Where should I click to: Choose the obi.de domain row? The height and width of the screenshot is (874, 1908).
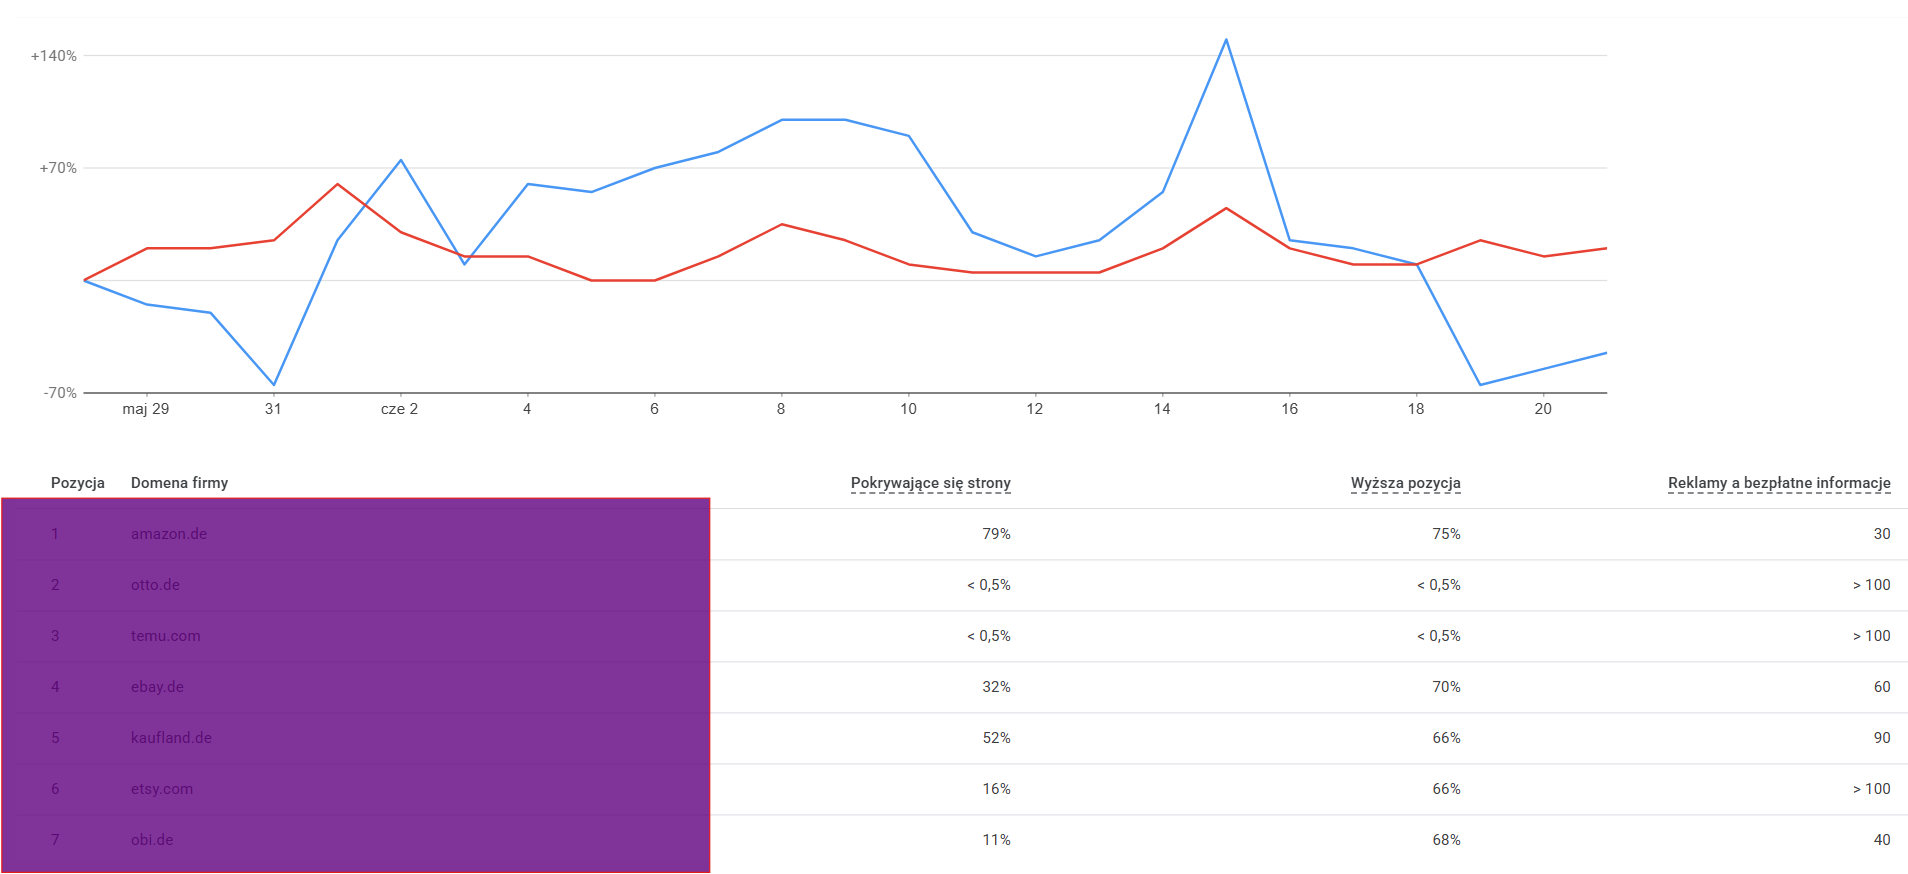(152, 840)
